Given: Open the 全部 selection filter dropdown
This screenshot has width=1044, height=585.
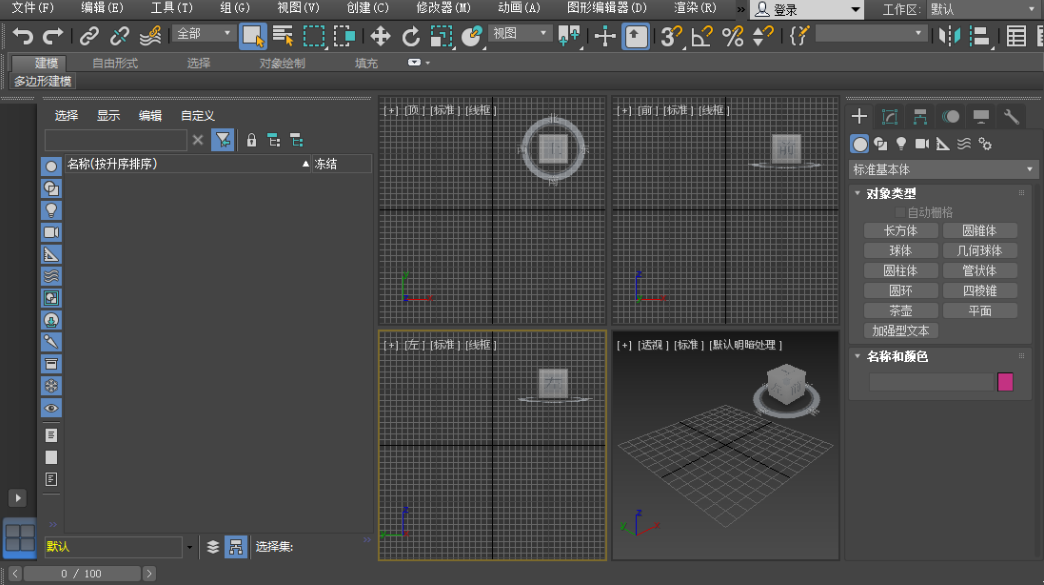Looking at the screenshot, I should (204, 34).
